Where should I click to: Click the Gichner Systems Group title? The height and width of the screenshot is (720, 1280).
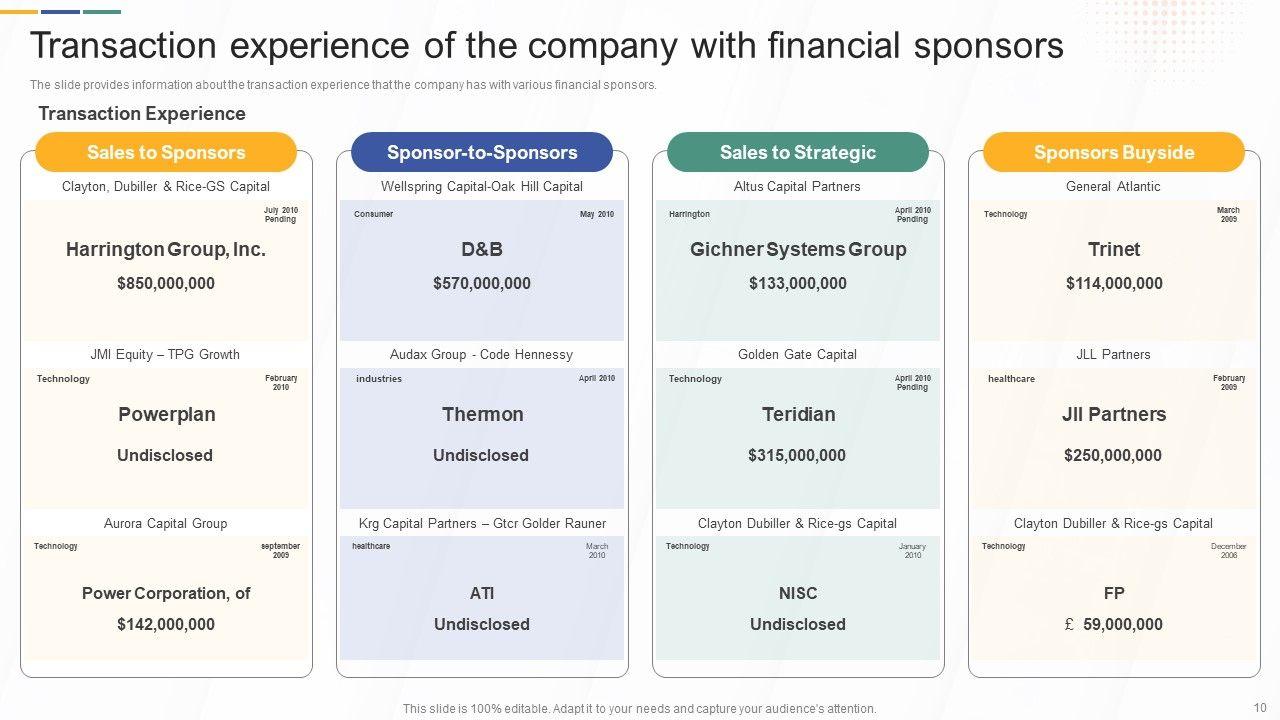[x=798, y=249]
